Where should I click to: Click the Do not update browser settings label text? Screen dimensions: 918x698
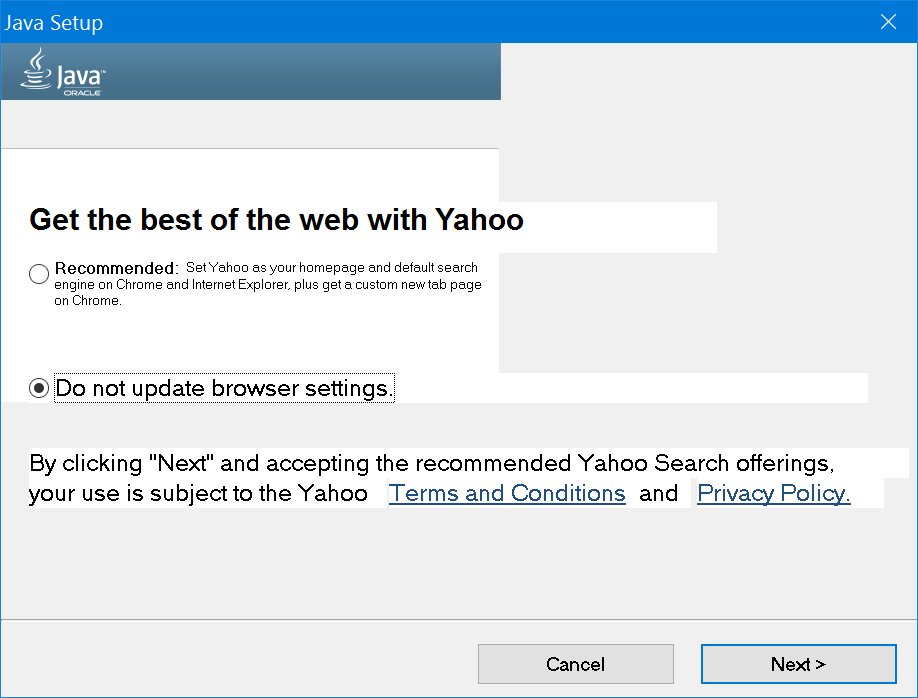pyautogui.click(x=224, y=388)
